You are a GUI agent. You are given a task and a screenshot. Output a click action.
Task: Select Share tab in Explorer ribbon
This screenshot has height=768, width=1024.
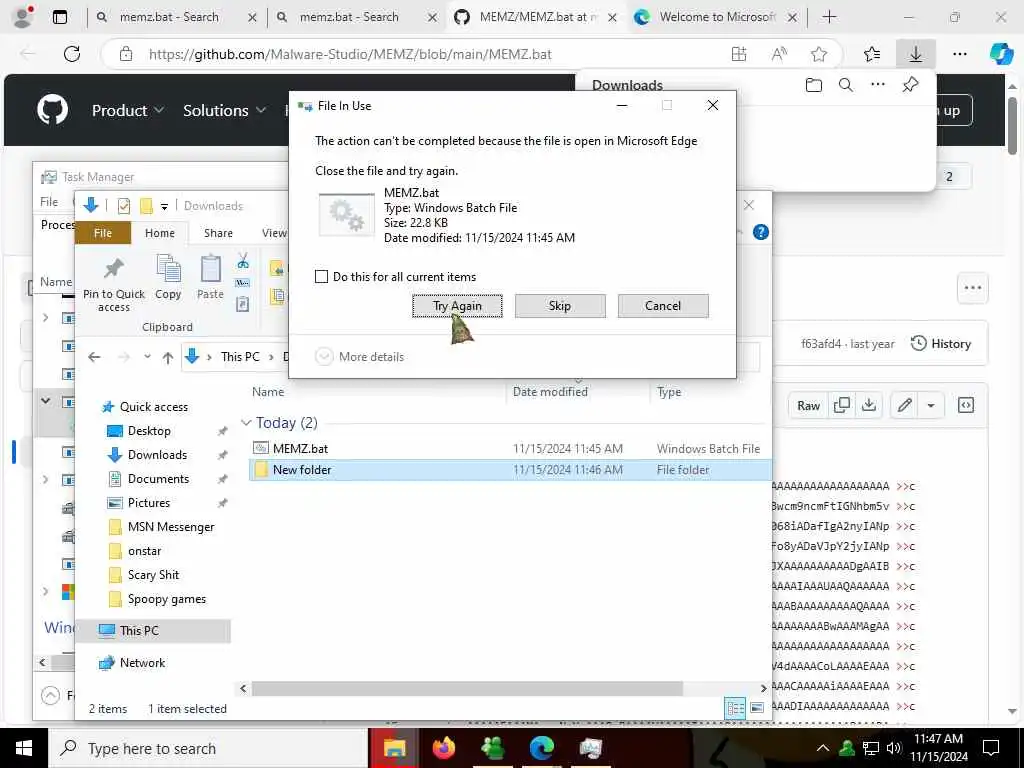coord(218,233)
